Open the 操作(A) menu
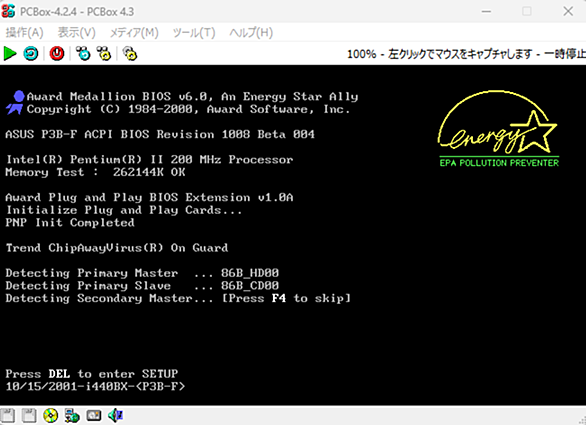This screenshot has width=586, height=425. point(25,33)
